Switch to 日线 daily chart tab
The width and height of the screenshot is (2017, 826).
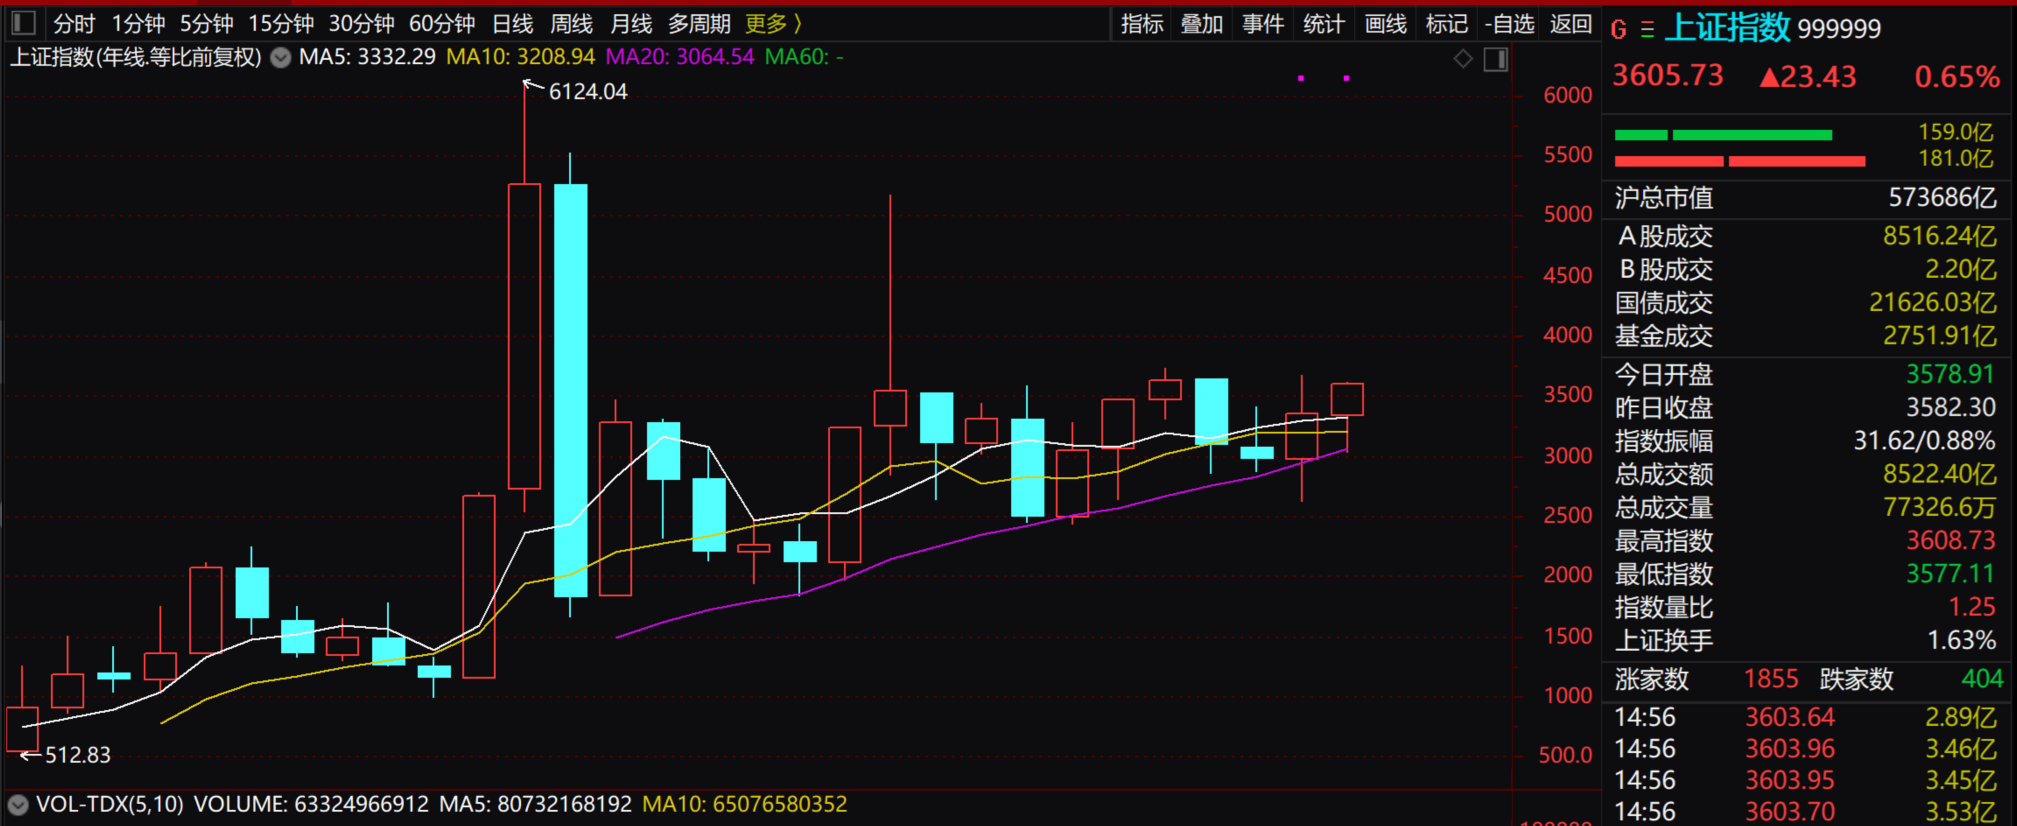pos(512,24)
